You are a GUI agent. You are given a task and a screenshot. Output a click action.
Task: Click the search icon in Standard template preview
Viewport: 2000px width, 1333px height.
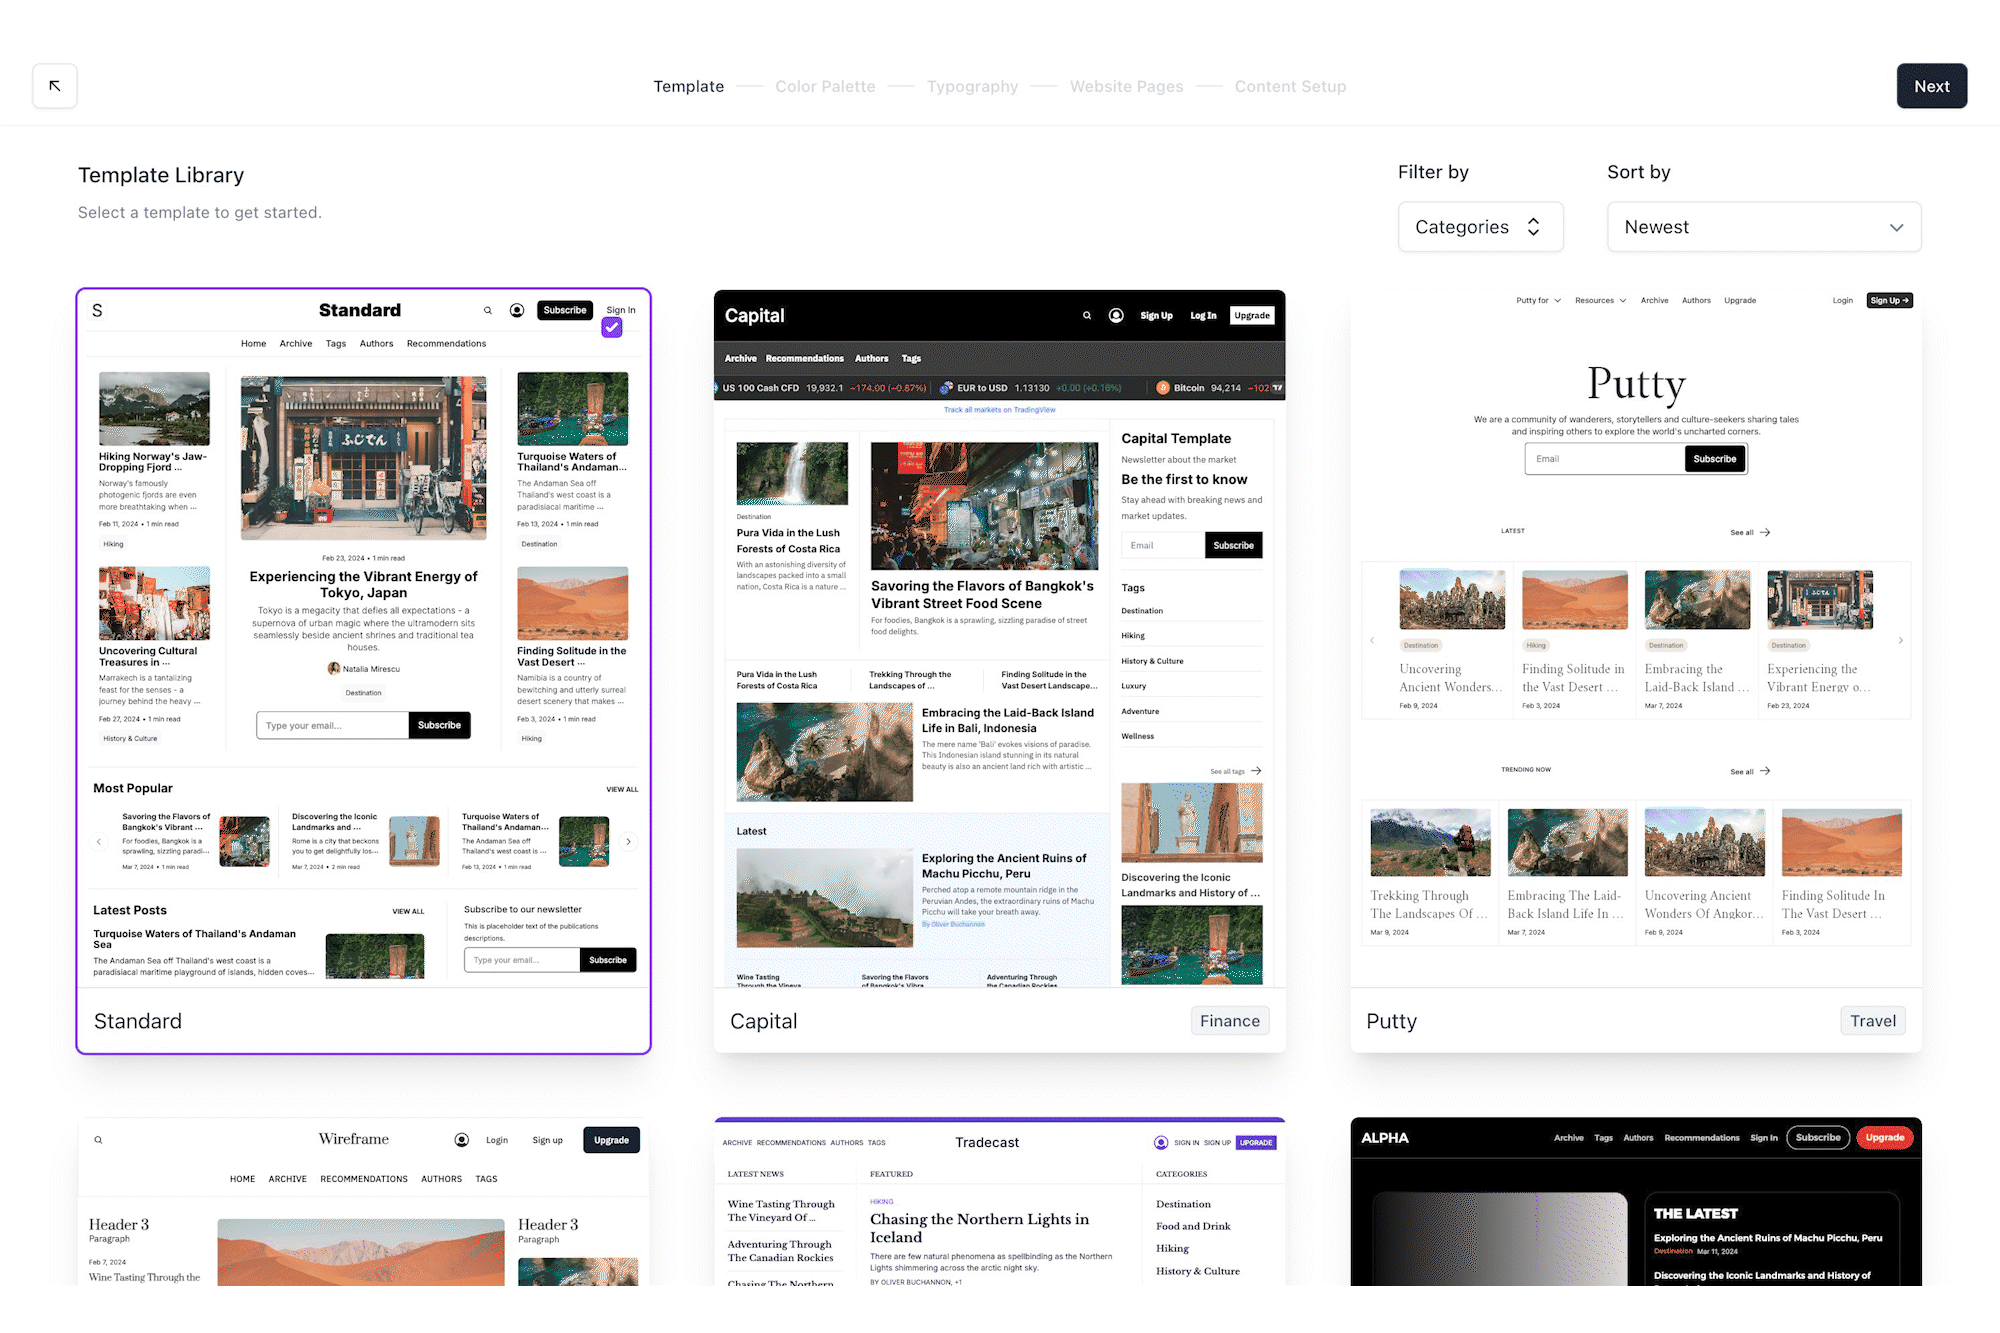coord(488,311)
